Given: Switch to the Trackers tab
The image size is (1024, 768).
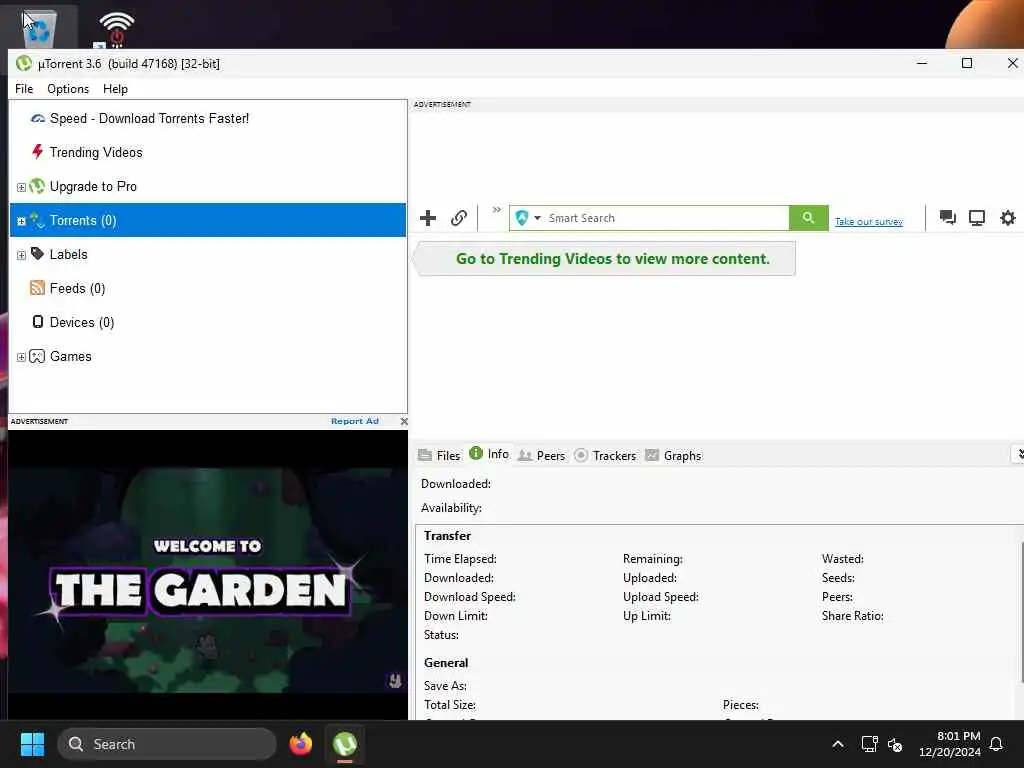Looking at the screenshot, I should click(x=605, y=455).
